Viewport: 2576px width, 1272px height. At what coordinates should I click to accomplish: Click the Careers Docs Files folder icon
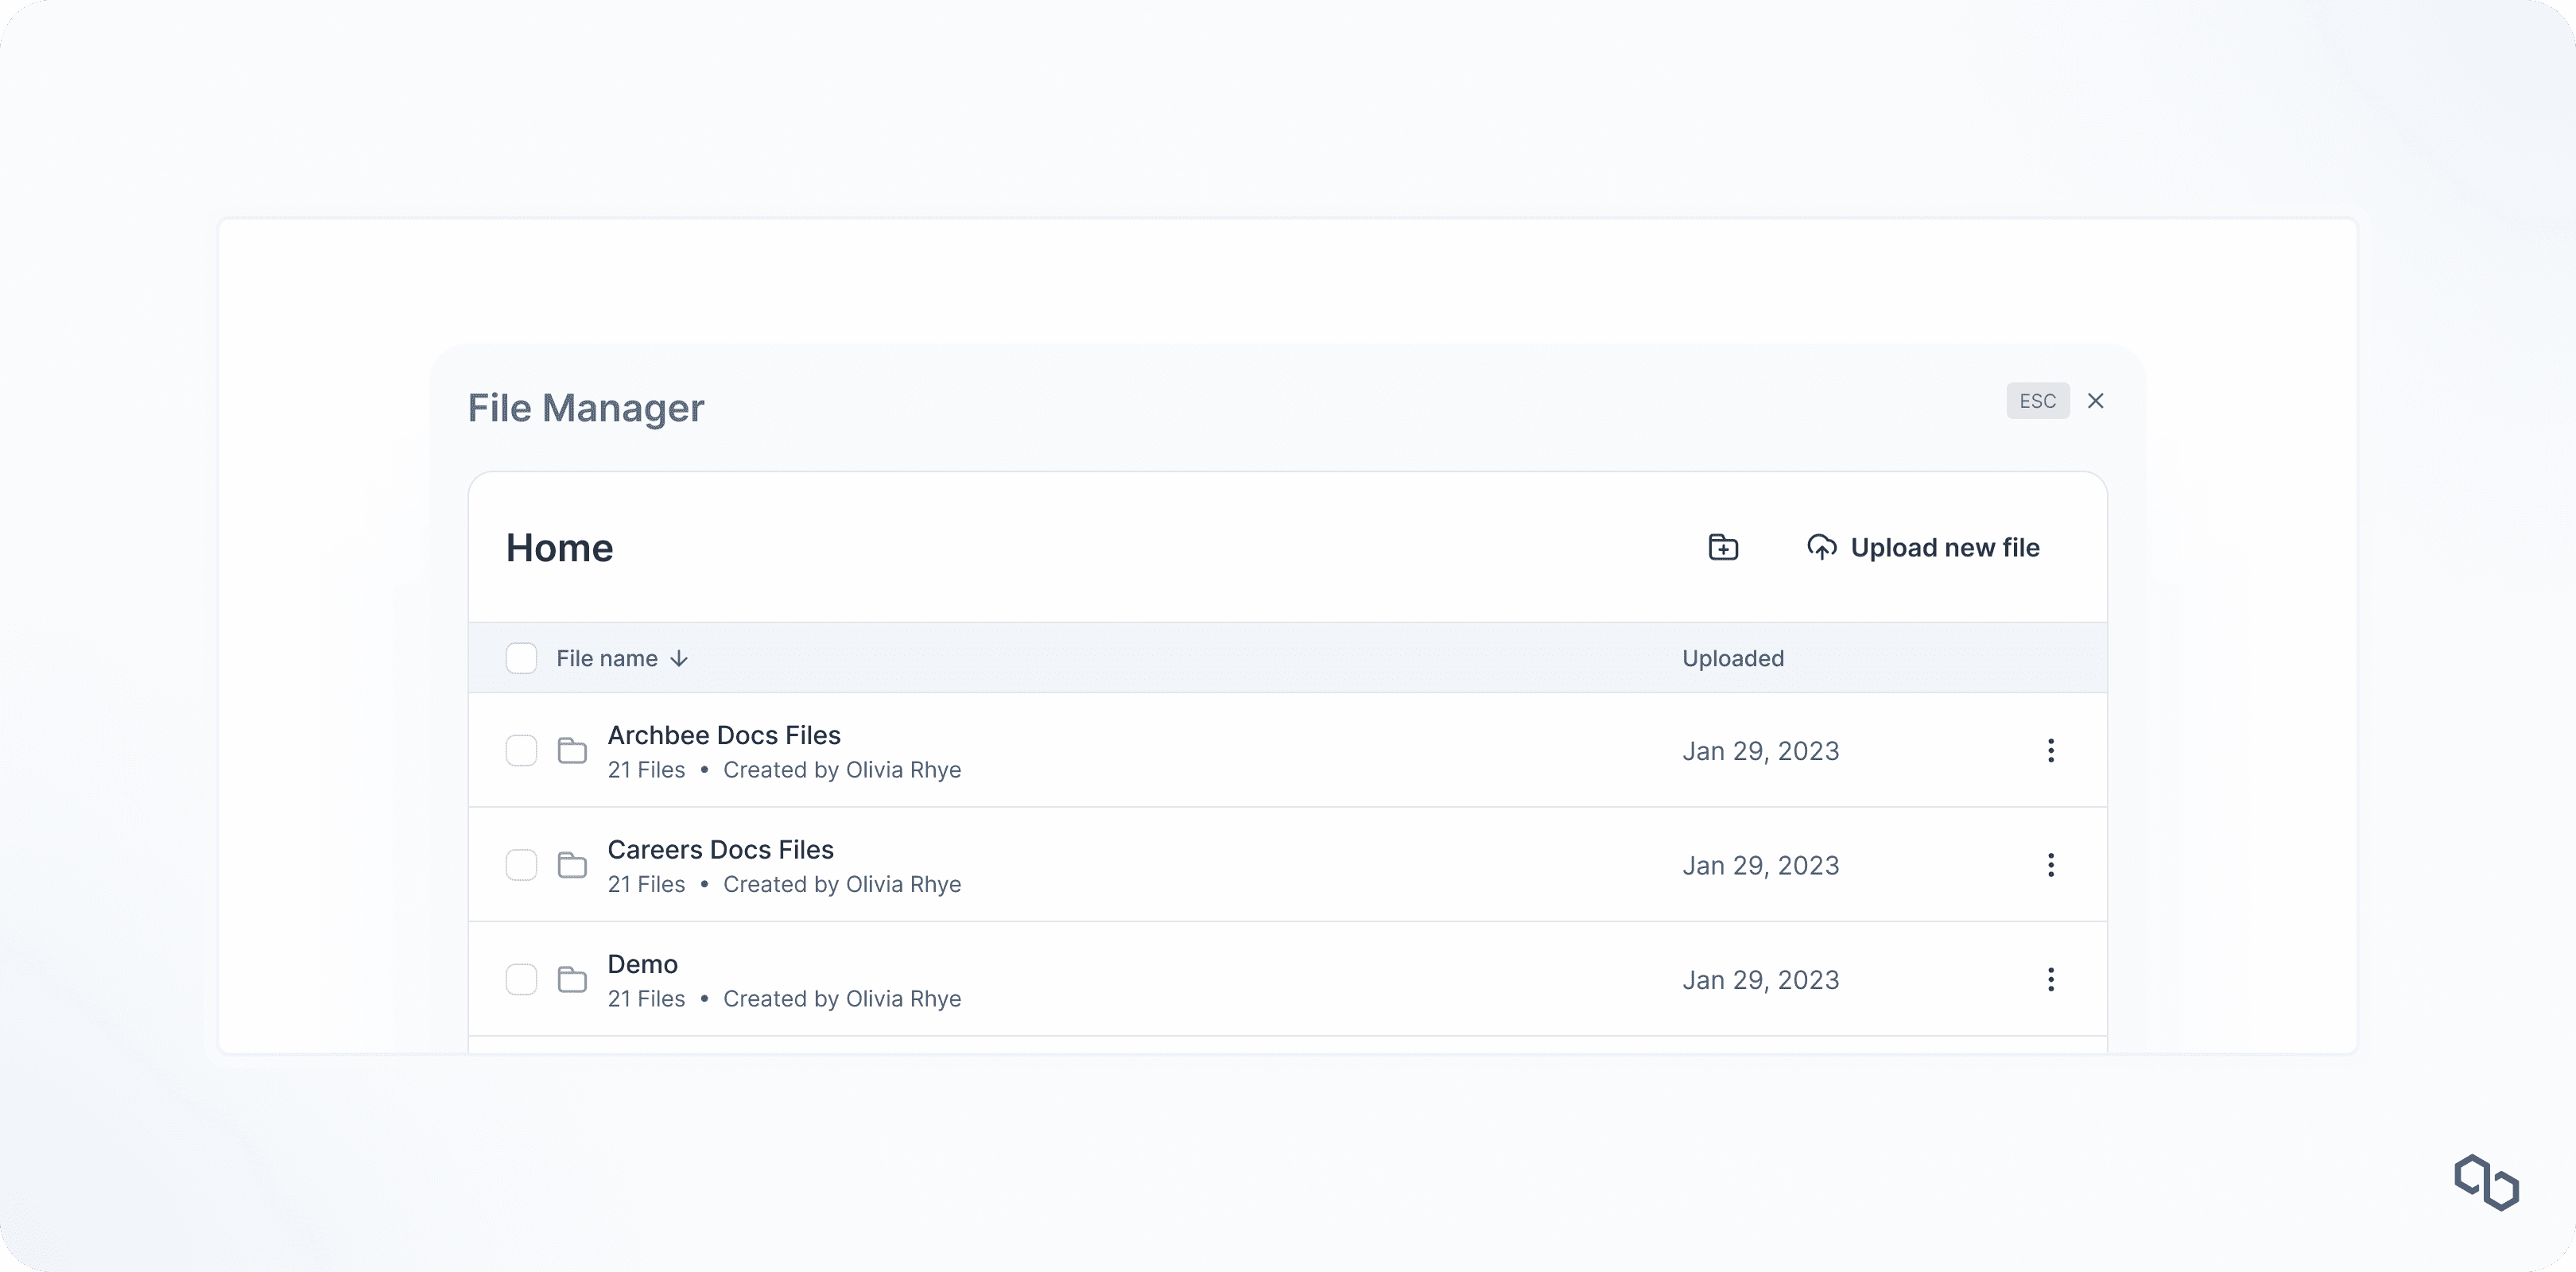click(x=572, y=865)
